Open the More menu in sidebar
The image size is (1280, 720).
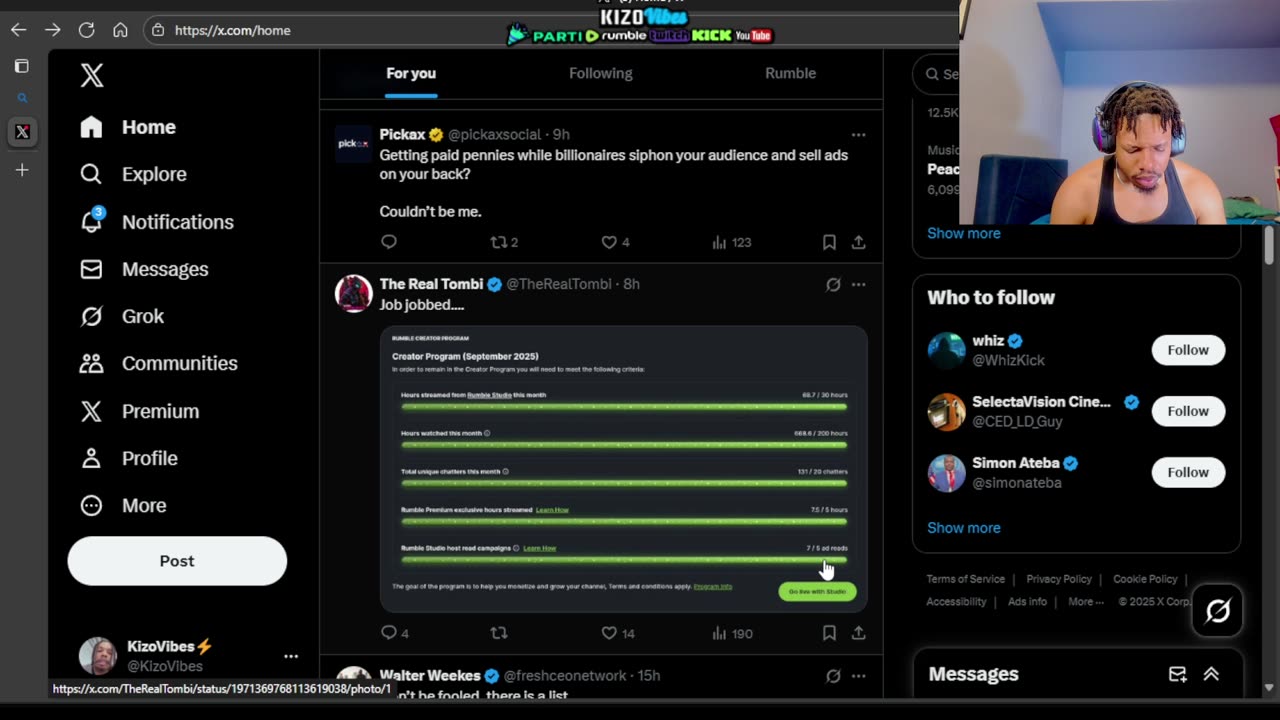[x=122, y=505]
